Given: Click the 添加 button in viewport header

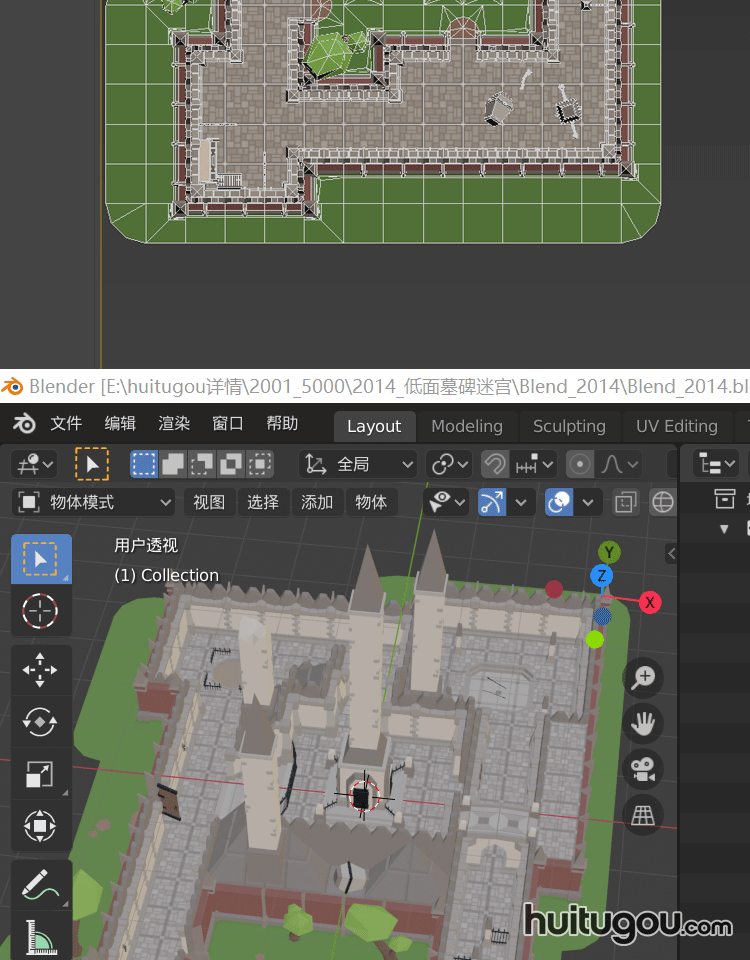Looking at the screenshot, I should [x=317, y=502].
